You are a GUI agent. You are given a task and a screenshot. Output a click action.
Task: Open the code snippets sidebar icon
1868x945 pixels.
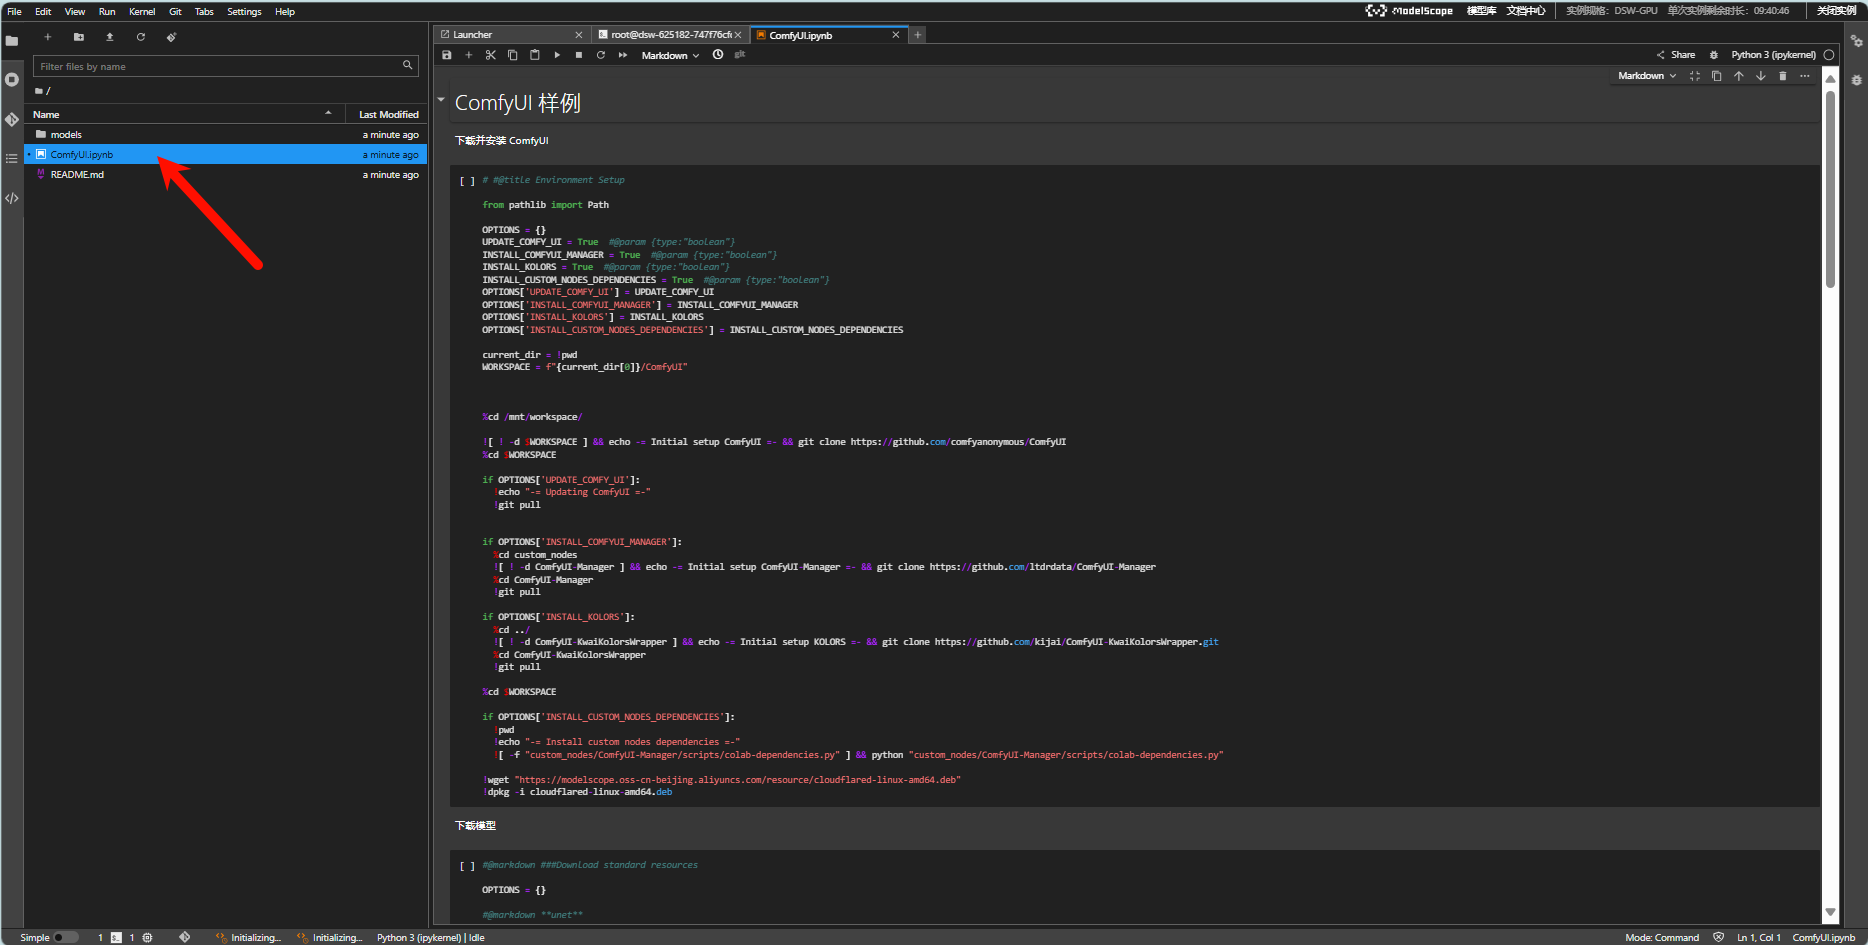pyautogui.click(x=12, y=198)
